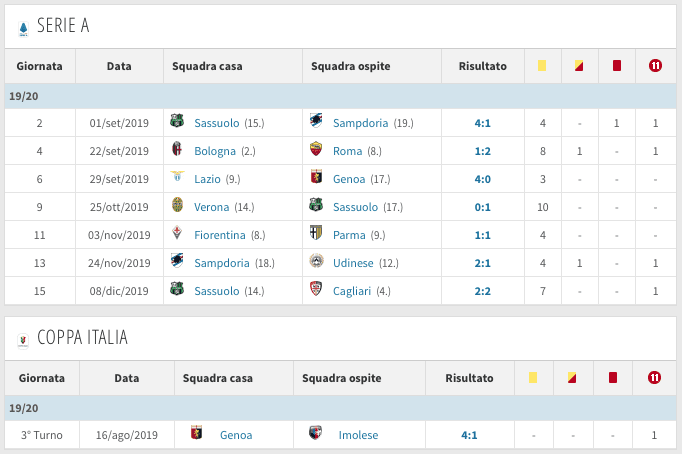Click the red card column header in Serie A
This screenshot has width=682, height=454.
(617, 67)
